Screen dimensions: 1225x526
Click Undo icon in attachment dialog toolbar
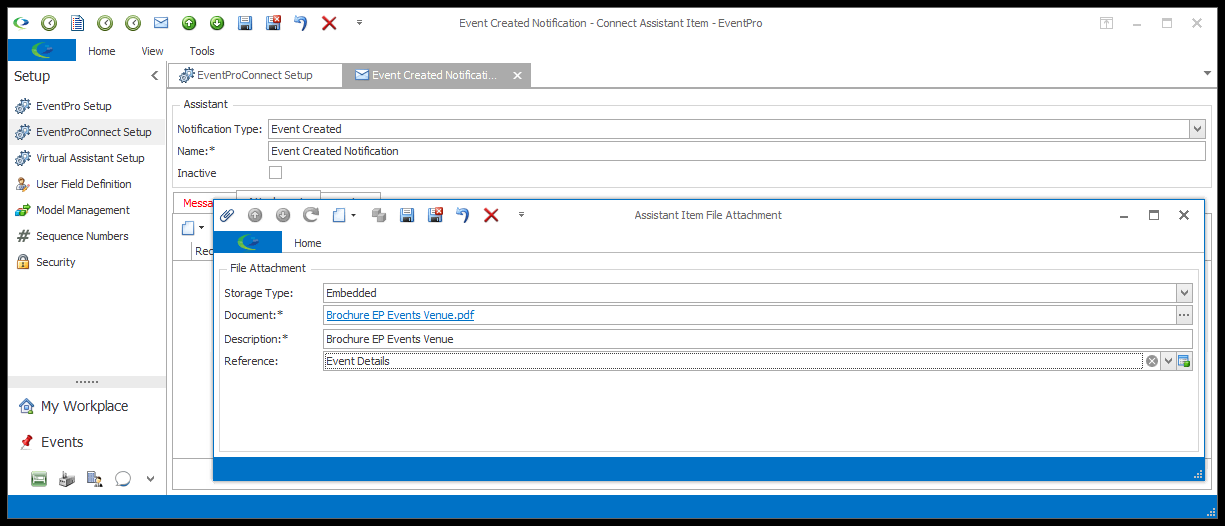point(462,215)
